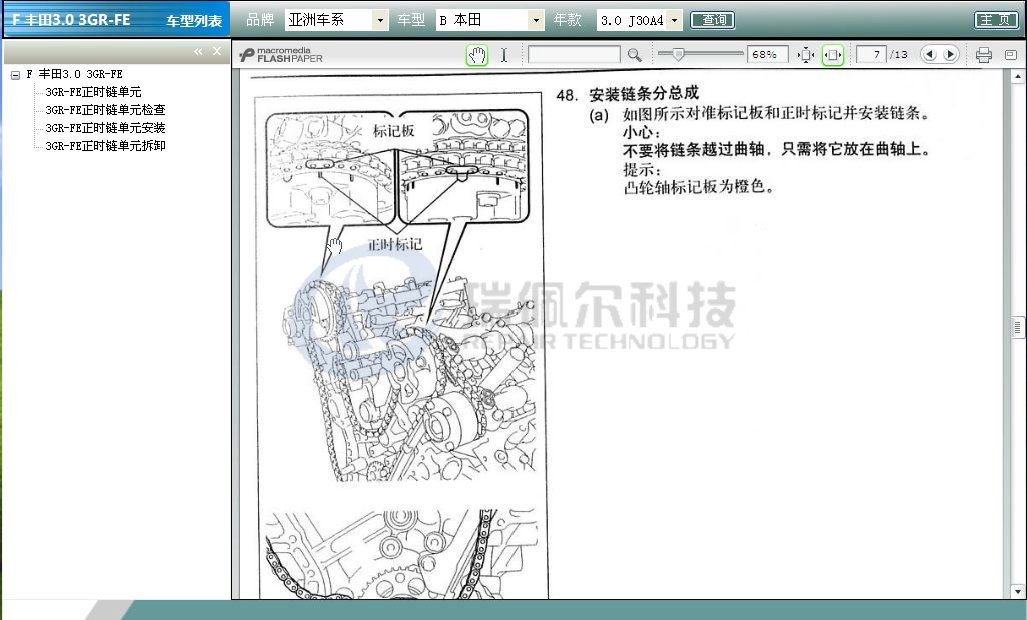This screenshot has width=1027, height=620.
Task: Click the 查询 query button
Action: pyautogui.click(x=712, y=20)
